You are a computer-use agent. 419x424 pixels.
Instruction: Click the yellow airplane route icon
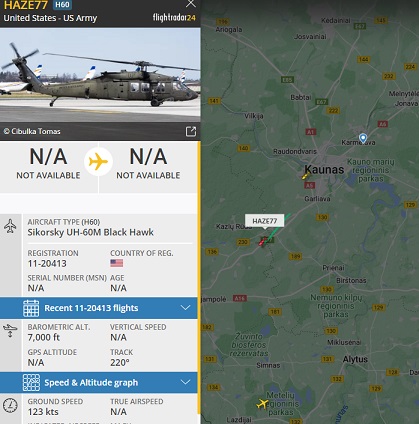pyautogui.click(x=98, y=162)
